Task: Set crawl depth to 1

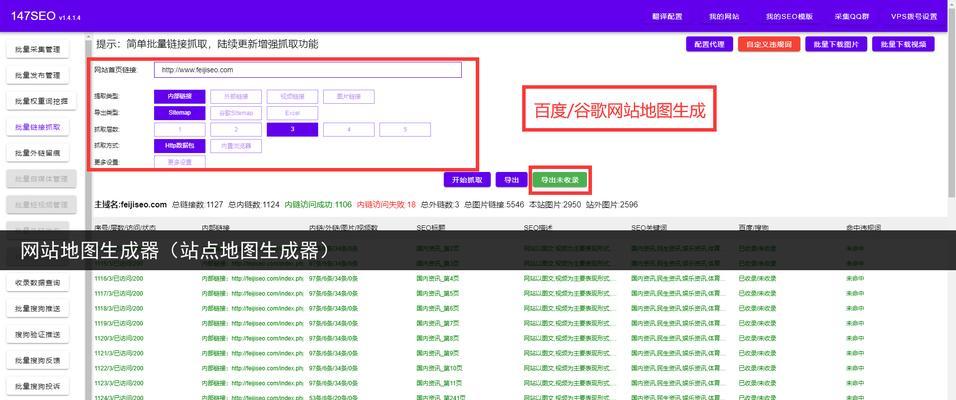Action: [x=179, y=129]
